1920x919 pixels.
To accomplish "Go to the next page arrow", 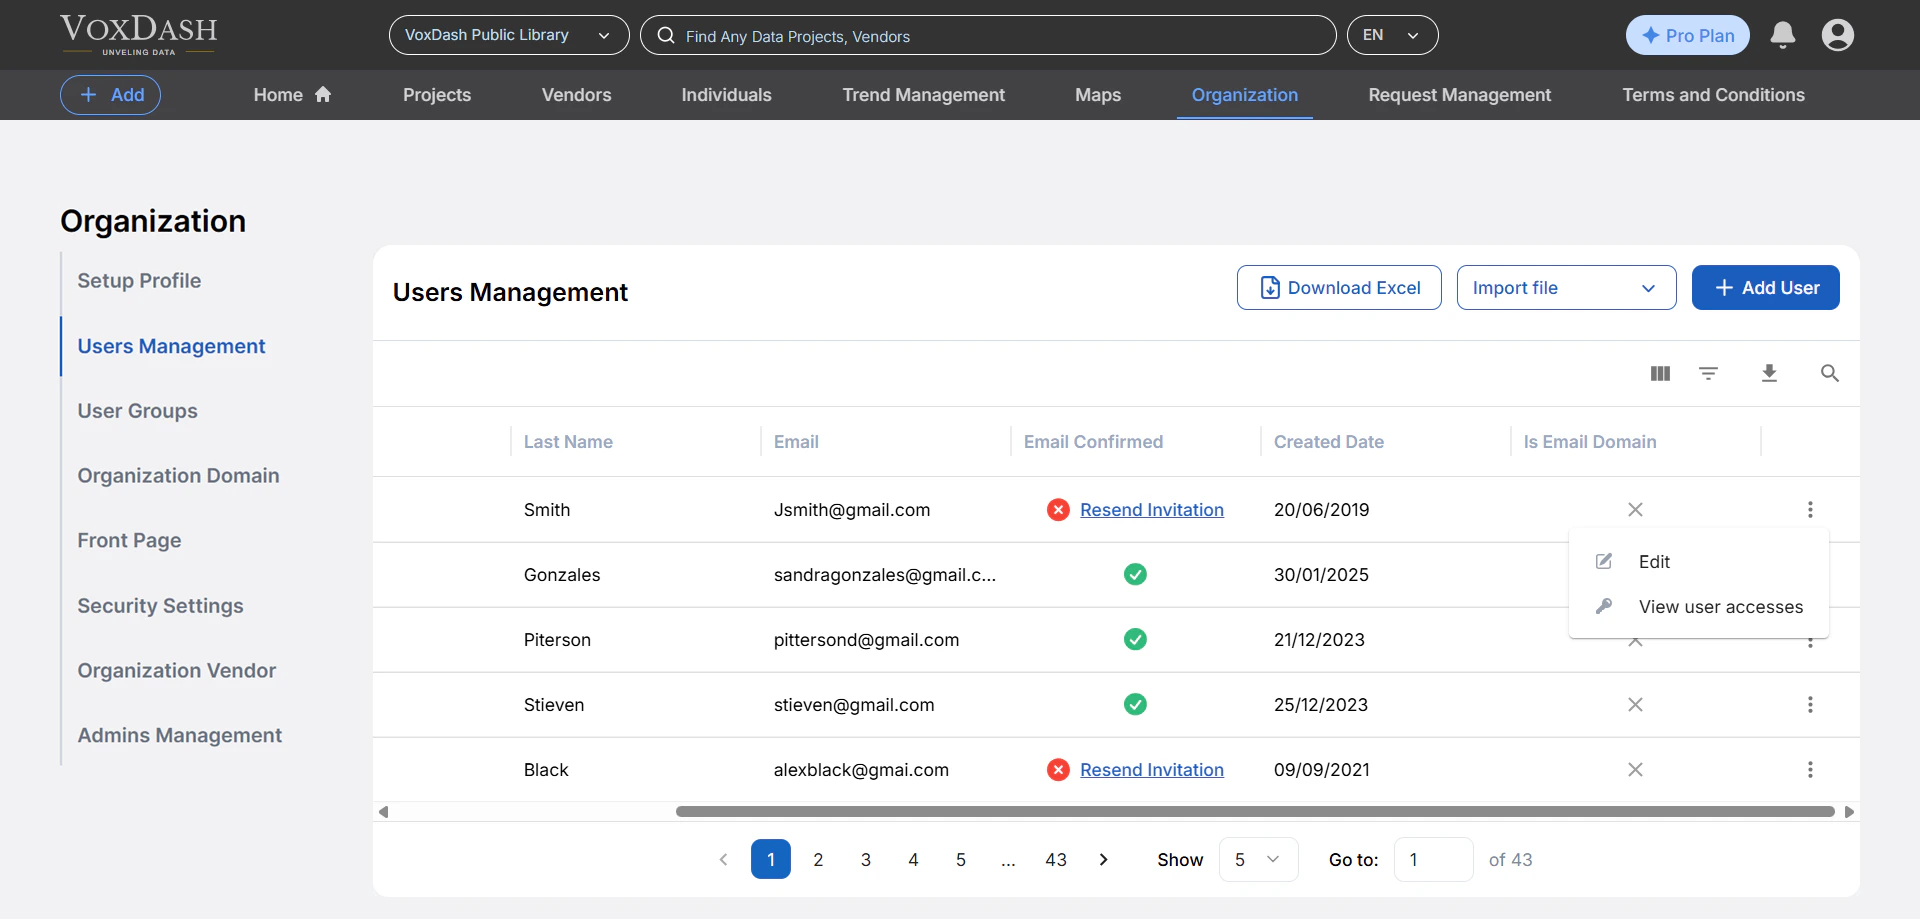I will (1103, 859).
